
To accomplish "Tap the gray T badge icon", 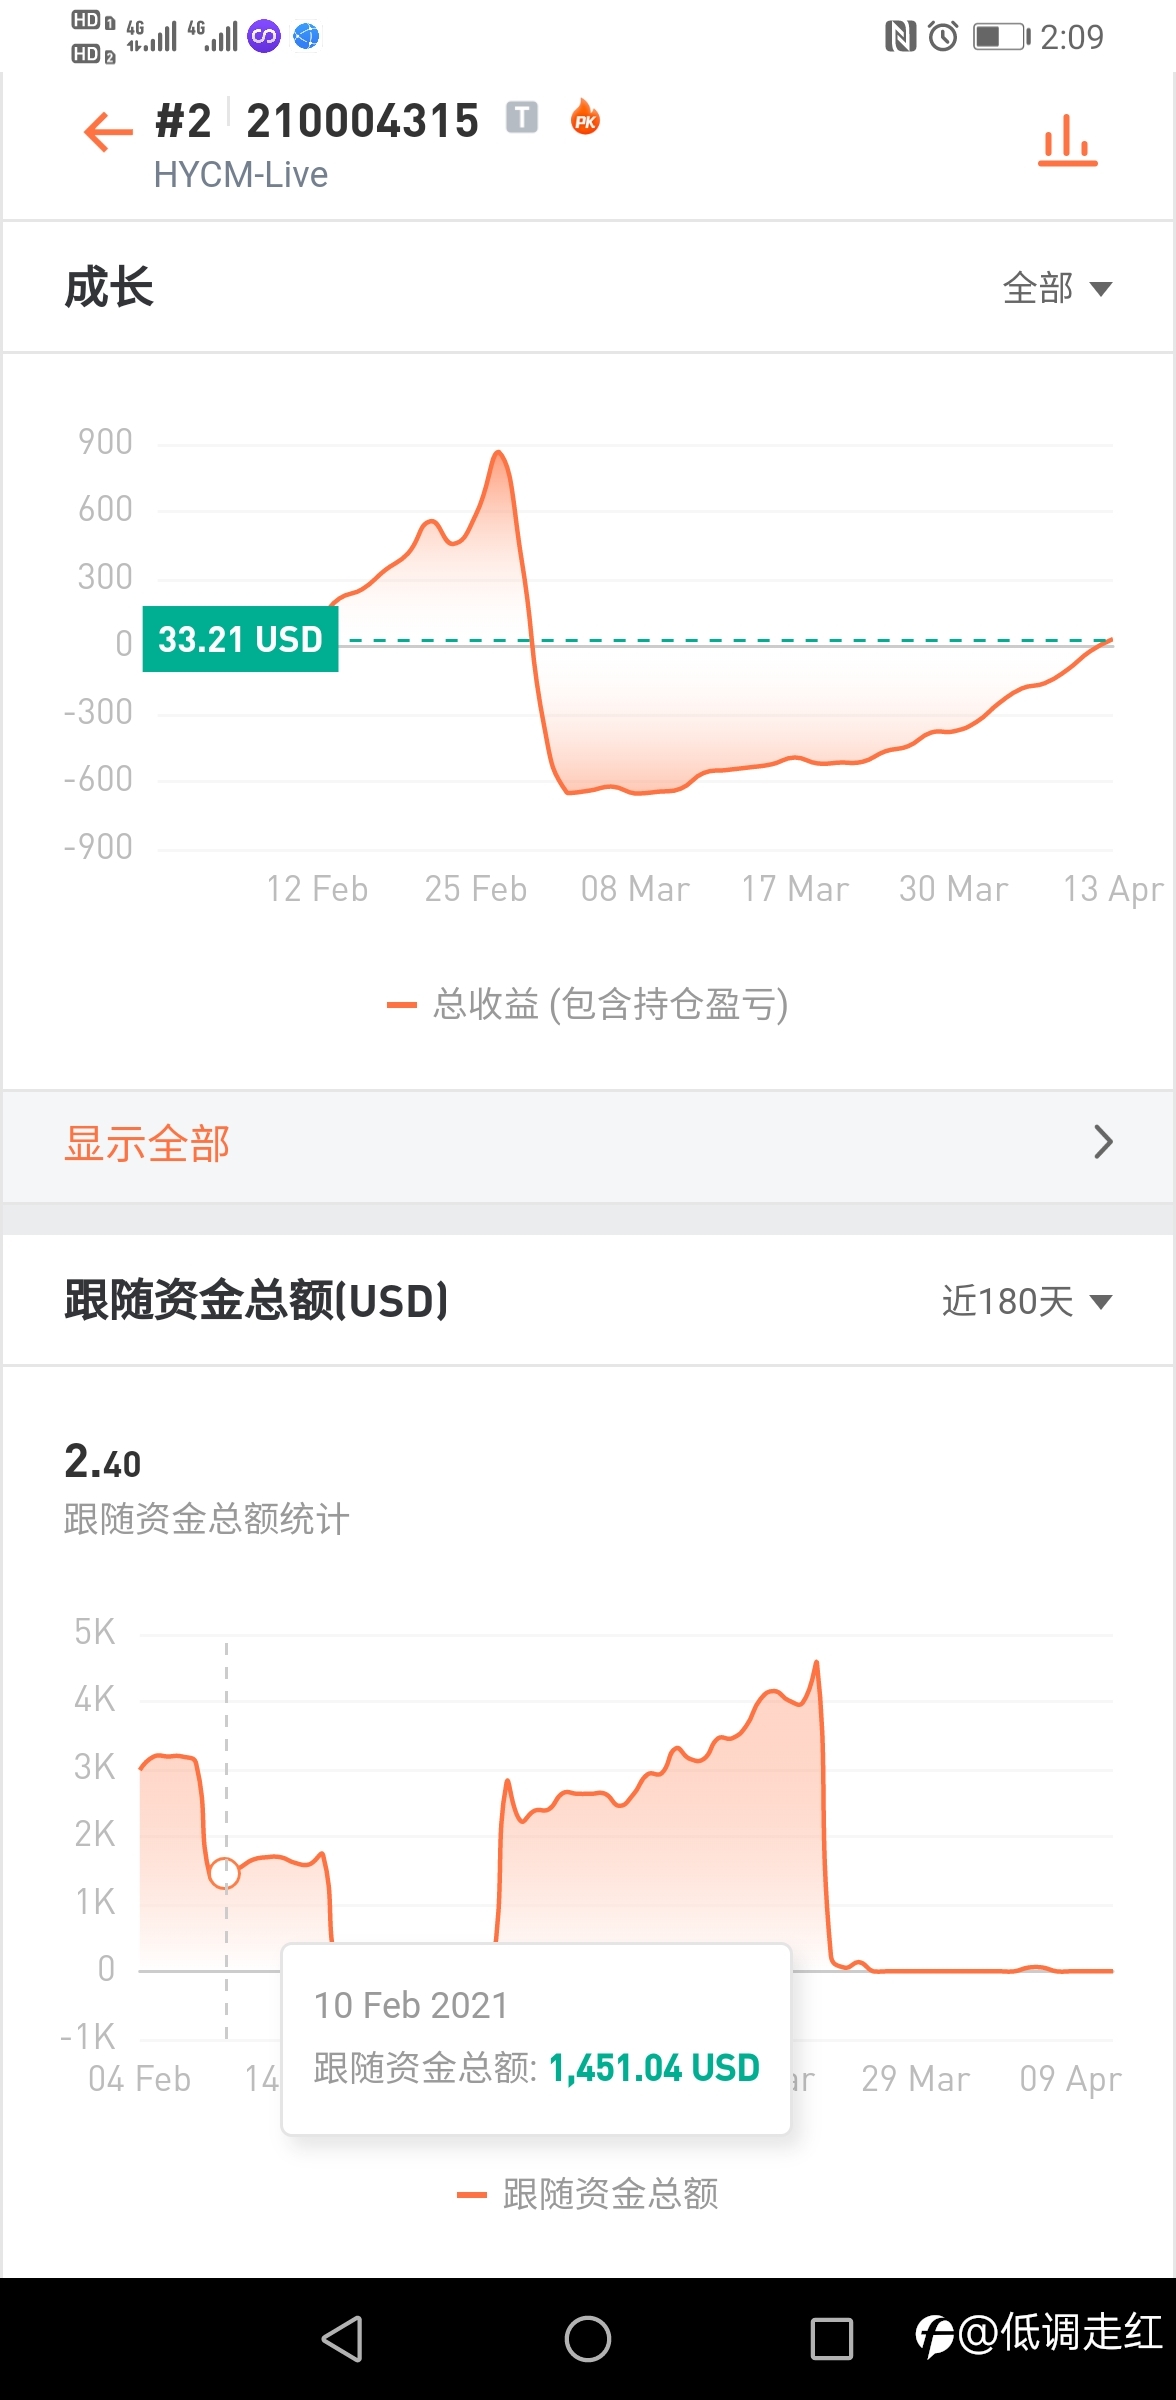I will tap(521, 118).
